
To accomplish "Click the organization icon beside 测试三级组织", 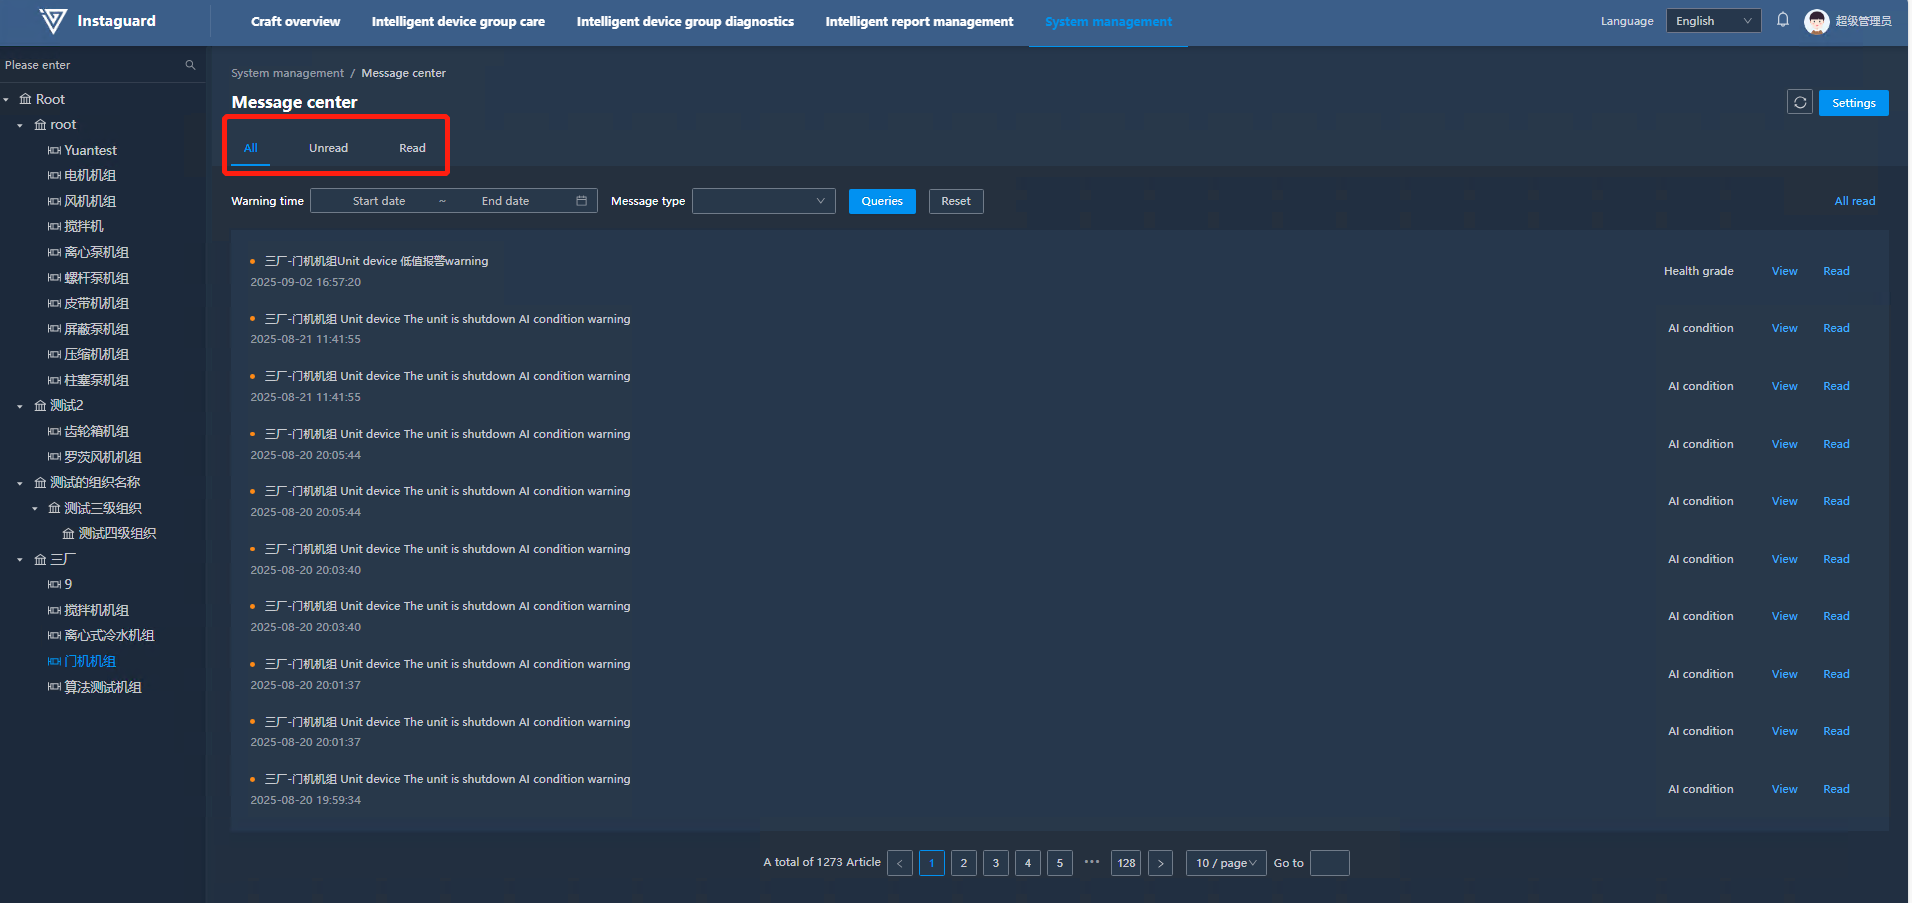I will [x=54, y=509].
